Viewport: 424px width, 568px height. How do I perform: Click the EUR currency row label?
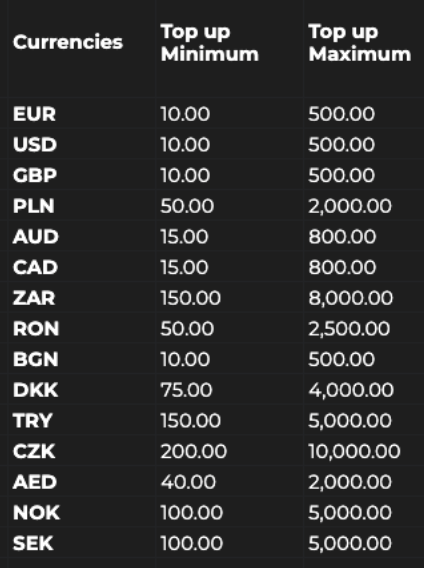34,114
